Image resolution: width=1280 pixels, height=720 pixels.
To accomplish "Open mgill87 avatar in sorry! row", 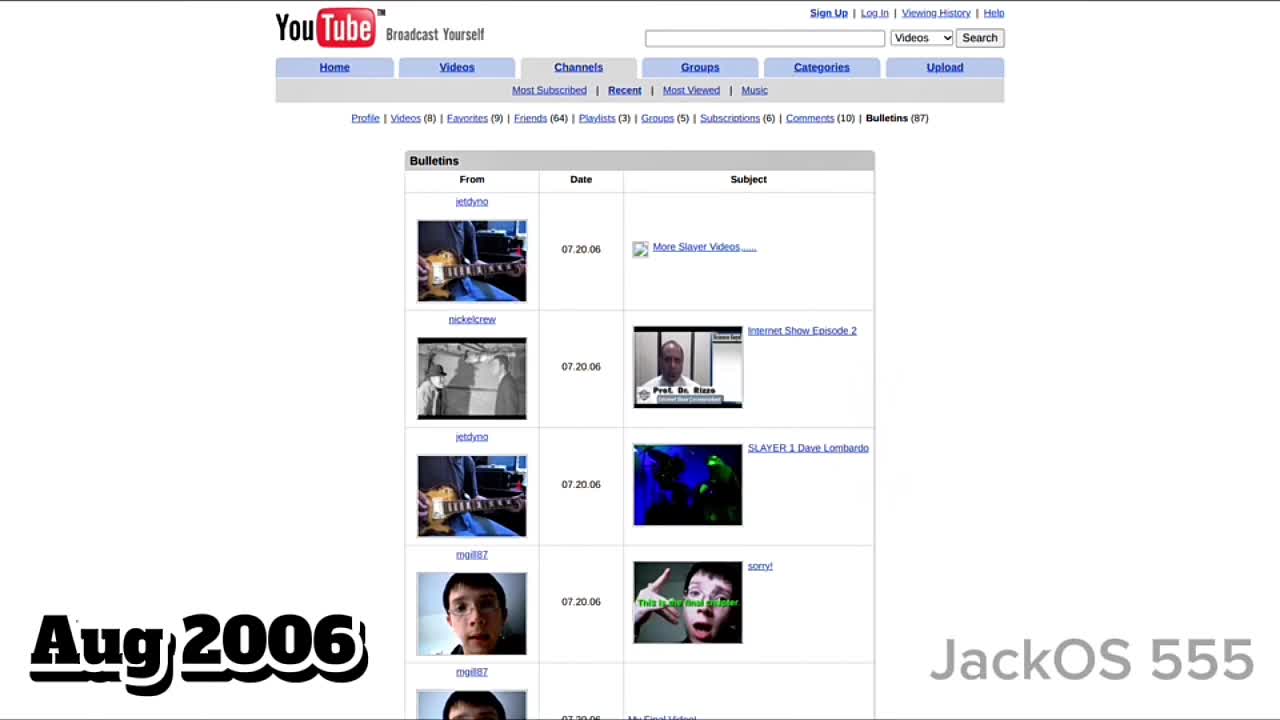I will (x=472, y=614).
